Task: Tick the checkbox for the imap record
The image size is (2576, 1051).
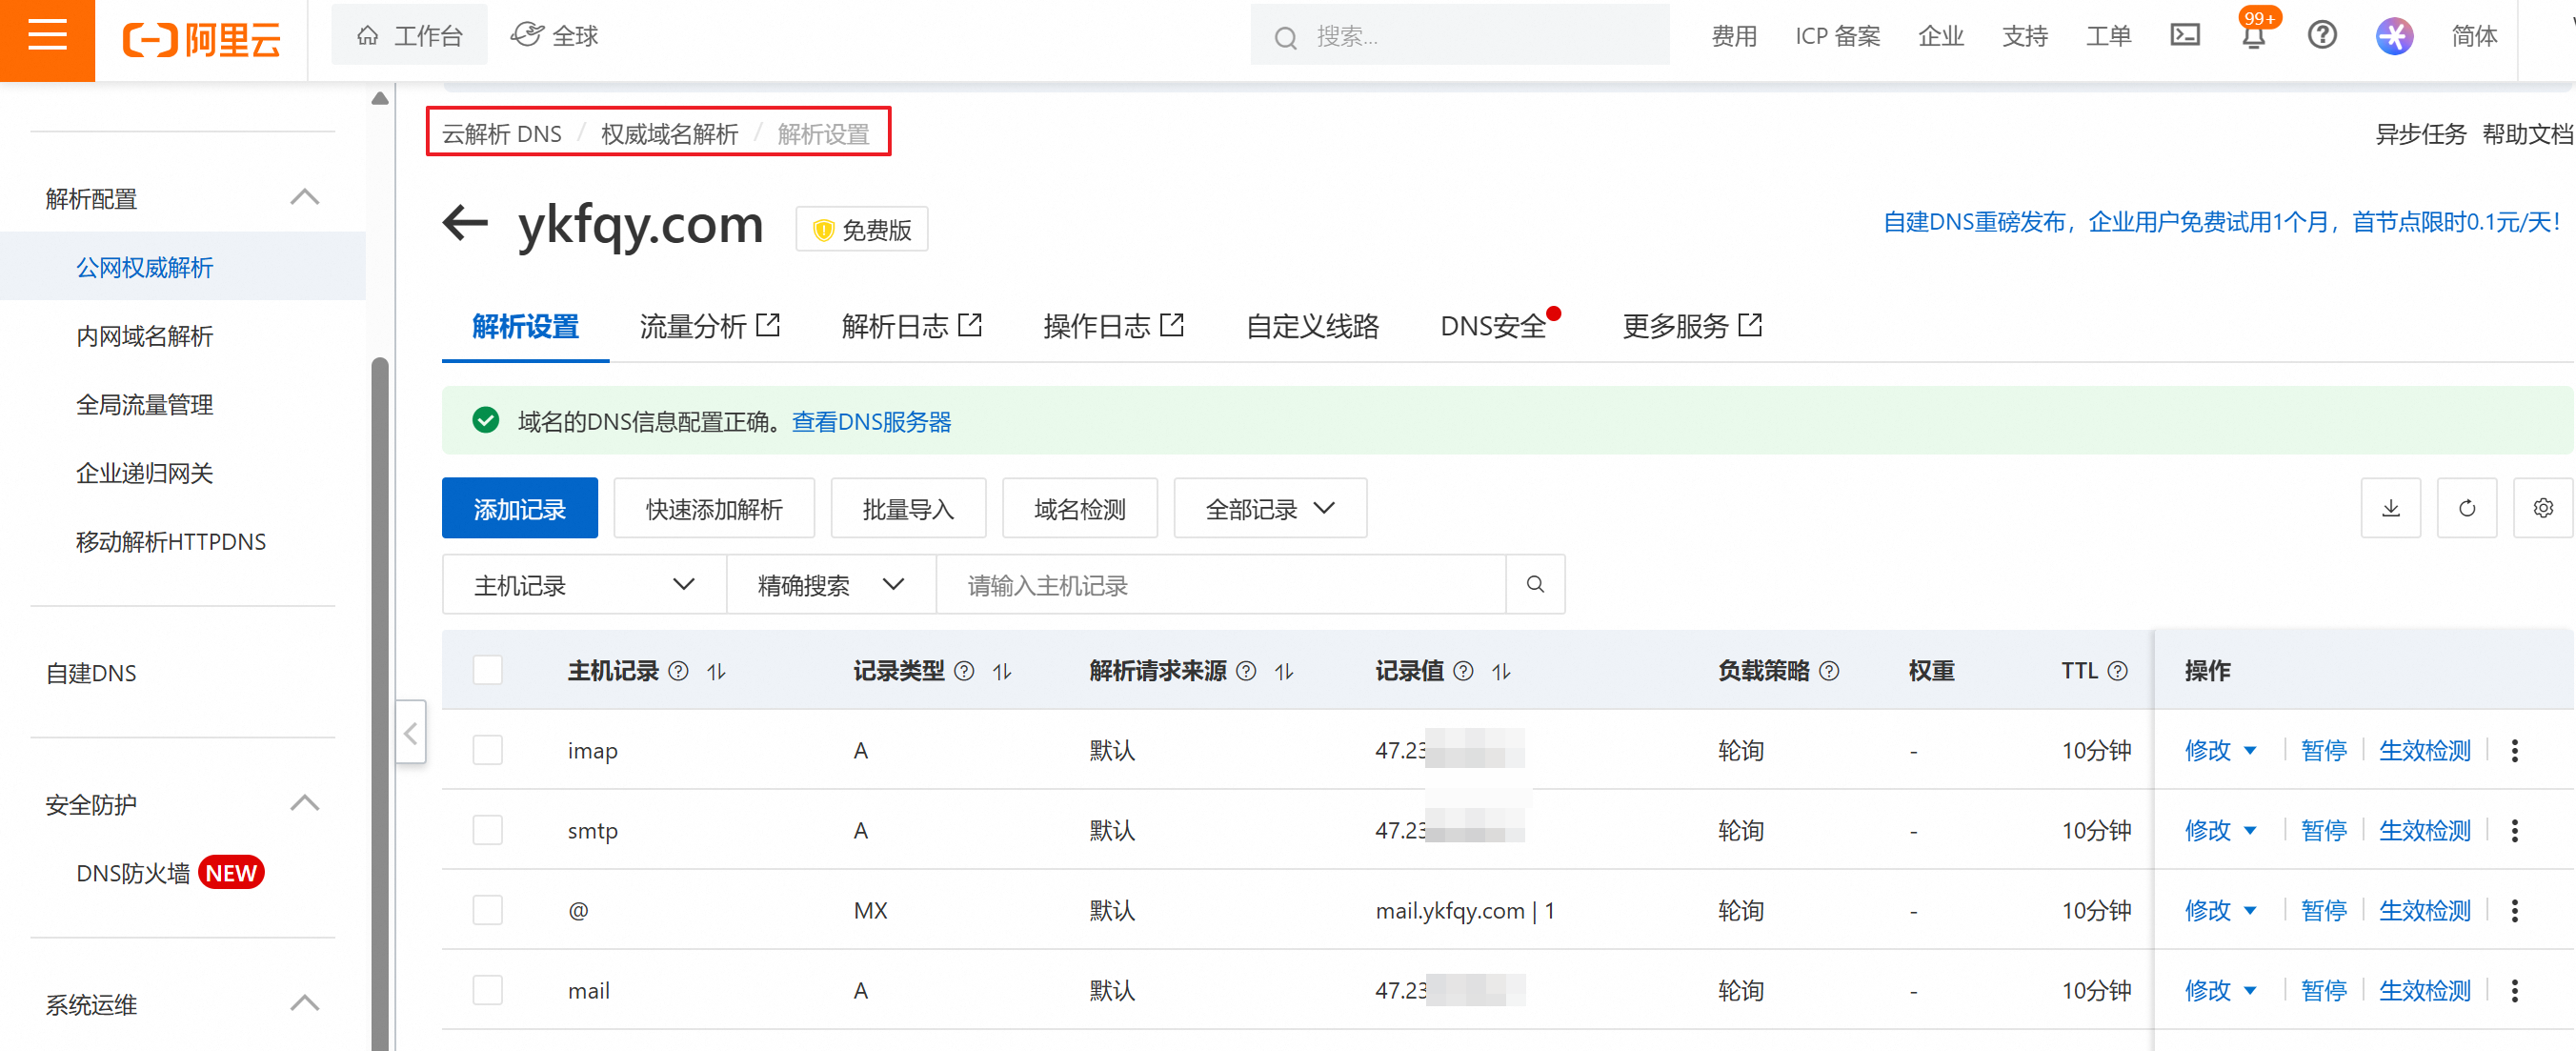Action: [487, 750]
